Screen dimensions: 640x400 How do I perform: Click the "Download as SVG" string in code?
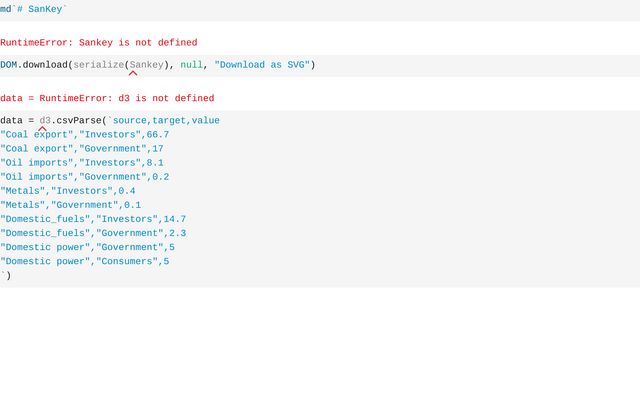click(x=262, y=65)
